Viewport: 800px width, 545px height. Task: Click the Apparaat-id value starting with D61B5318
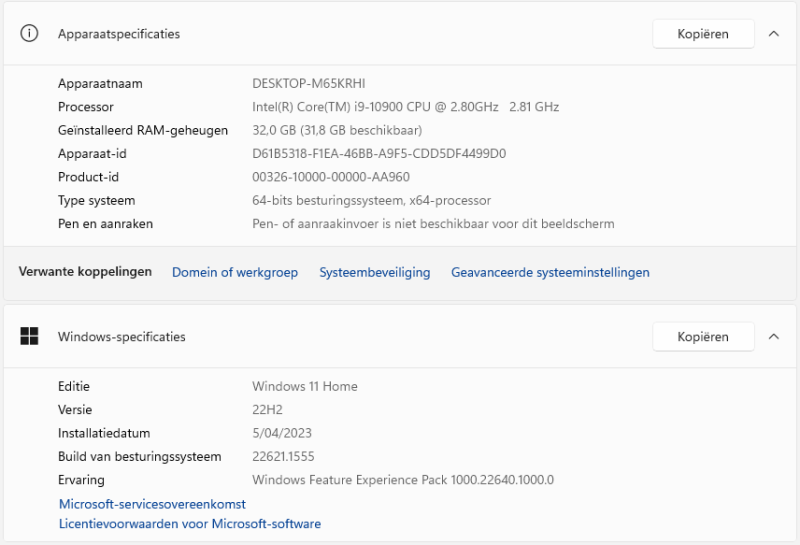(379, 154)
